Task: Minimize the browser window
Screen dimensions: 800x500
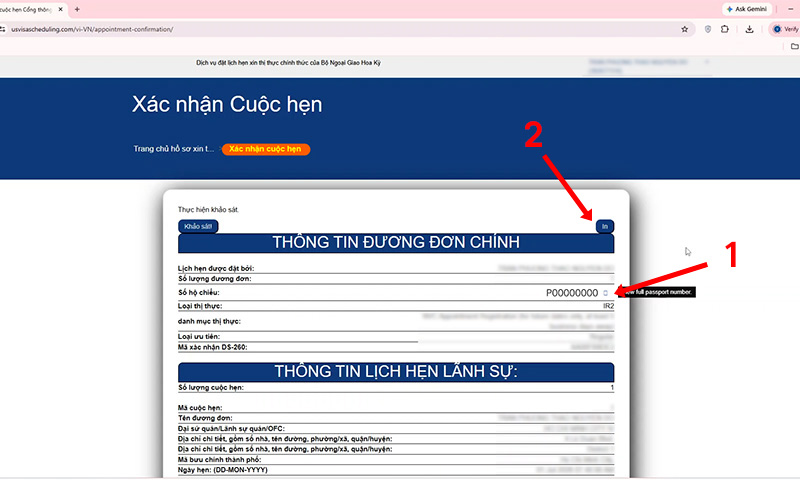Action: coord(790,9)
